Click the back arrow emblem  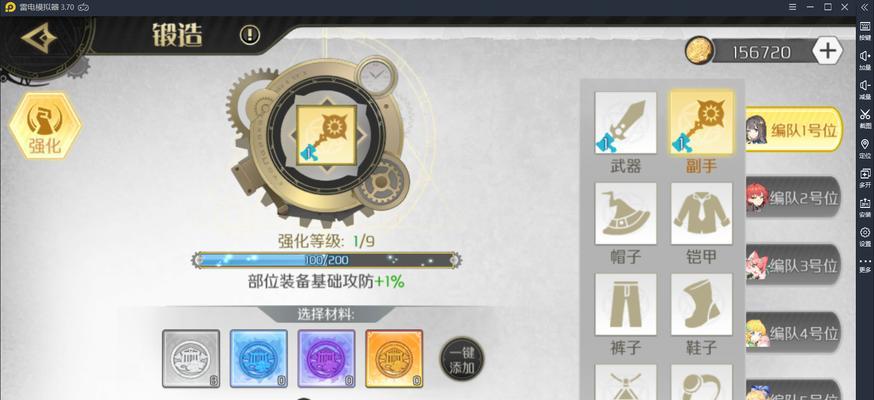pyautogui.click(x=40, y=39)
